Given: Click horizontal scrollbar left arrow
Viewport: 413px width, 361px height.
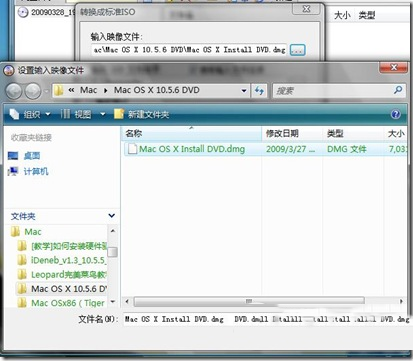Looking at the screenshot, I should [x=127, y=301].
